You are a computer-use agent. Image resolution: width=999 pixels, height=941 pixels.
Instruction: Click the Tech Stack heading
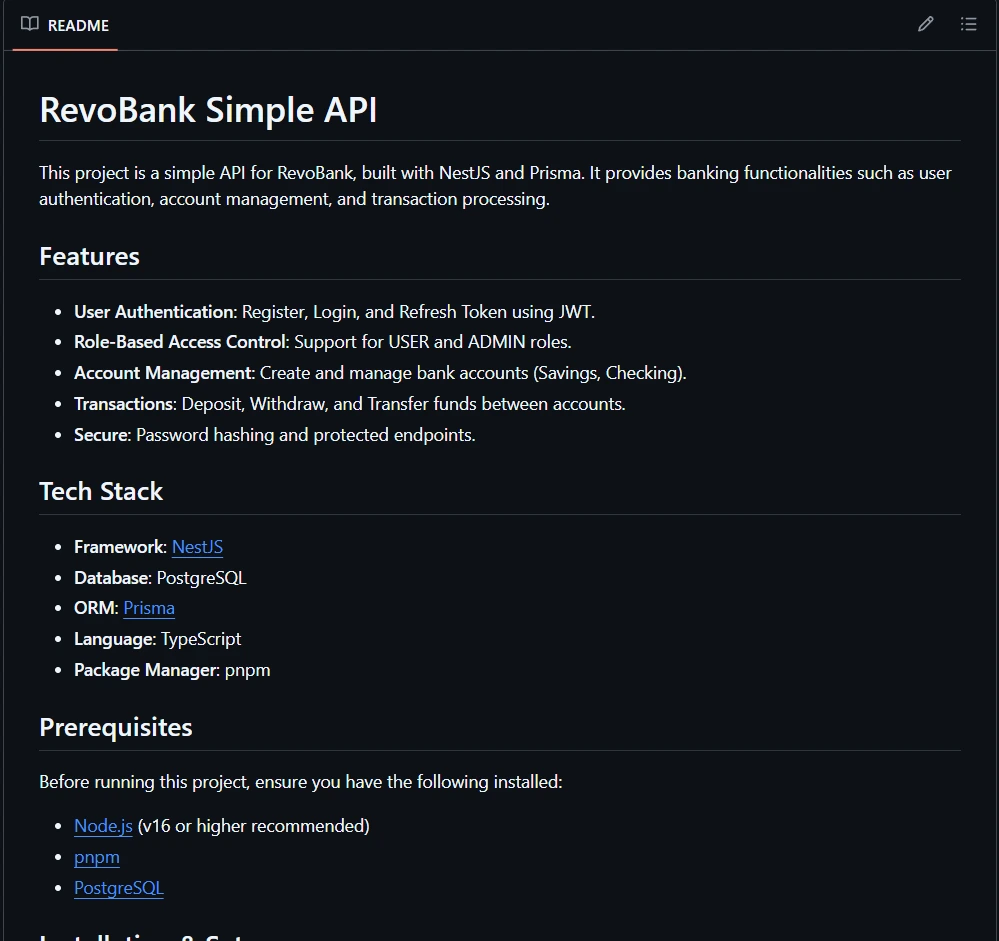coord(101,491)
